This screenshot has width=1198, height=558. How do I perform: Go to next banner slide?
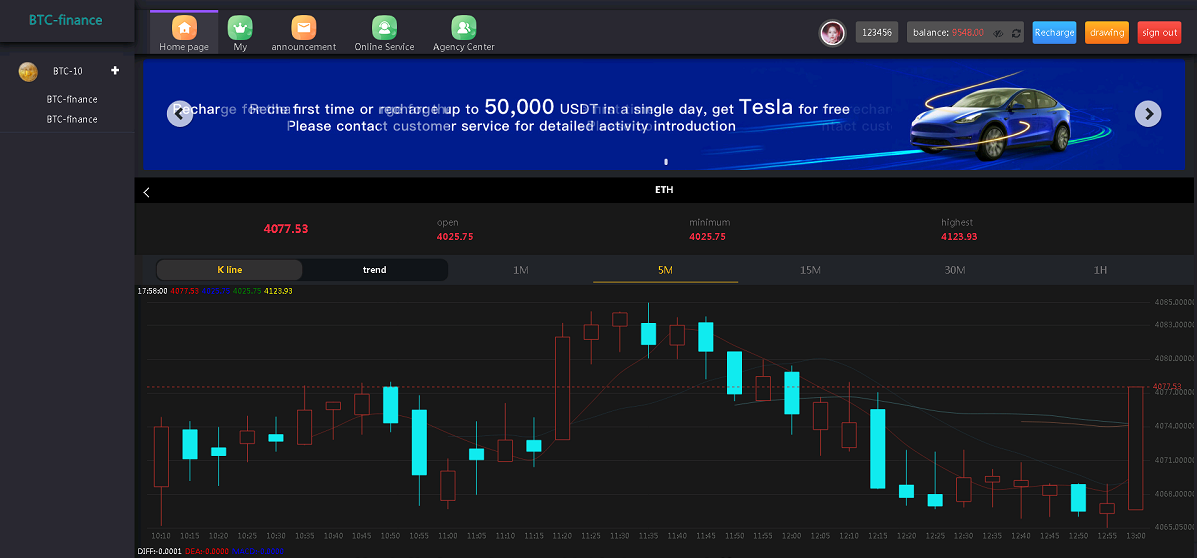pyautogui.click(x=1148, y=114)
